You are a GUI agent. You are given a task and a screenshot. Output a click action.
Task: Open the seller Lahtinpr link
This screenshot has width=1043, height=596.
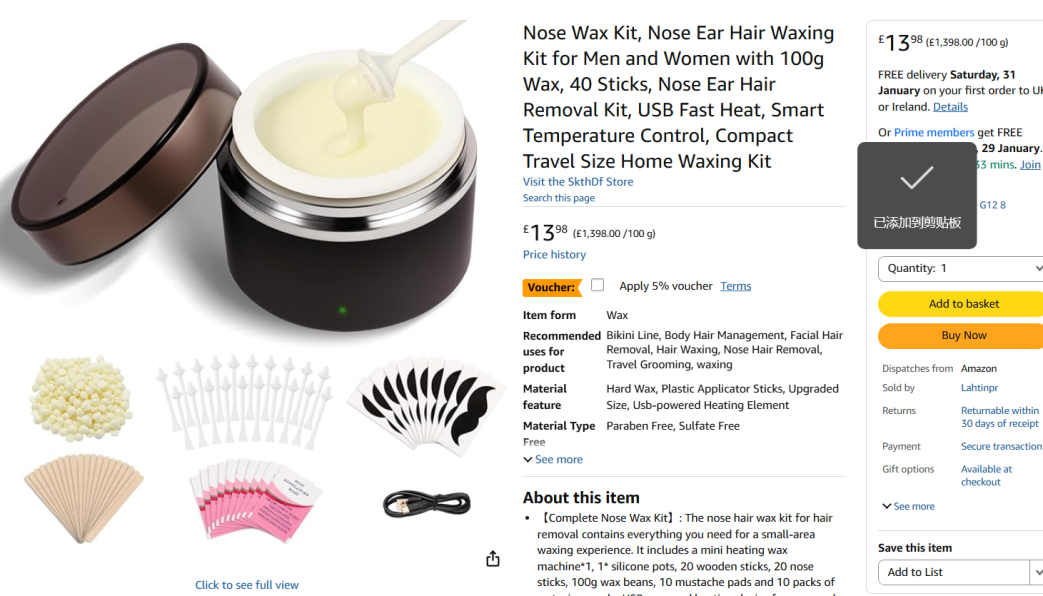(979, 388)
